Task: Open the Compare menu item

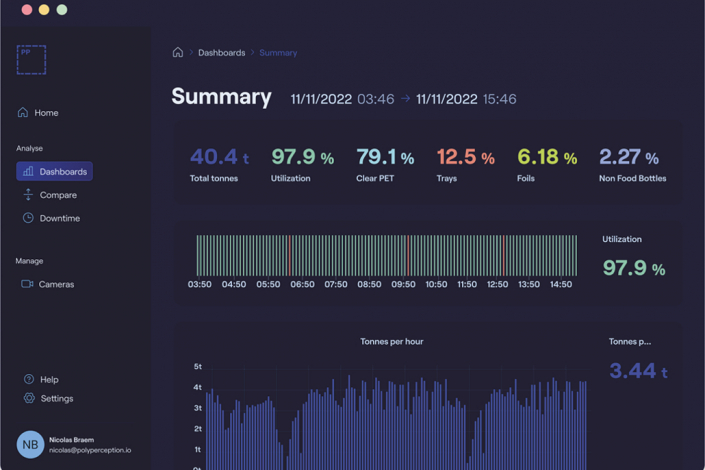Action: point(58,195)
